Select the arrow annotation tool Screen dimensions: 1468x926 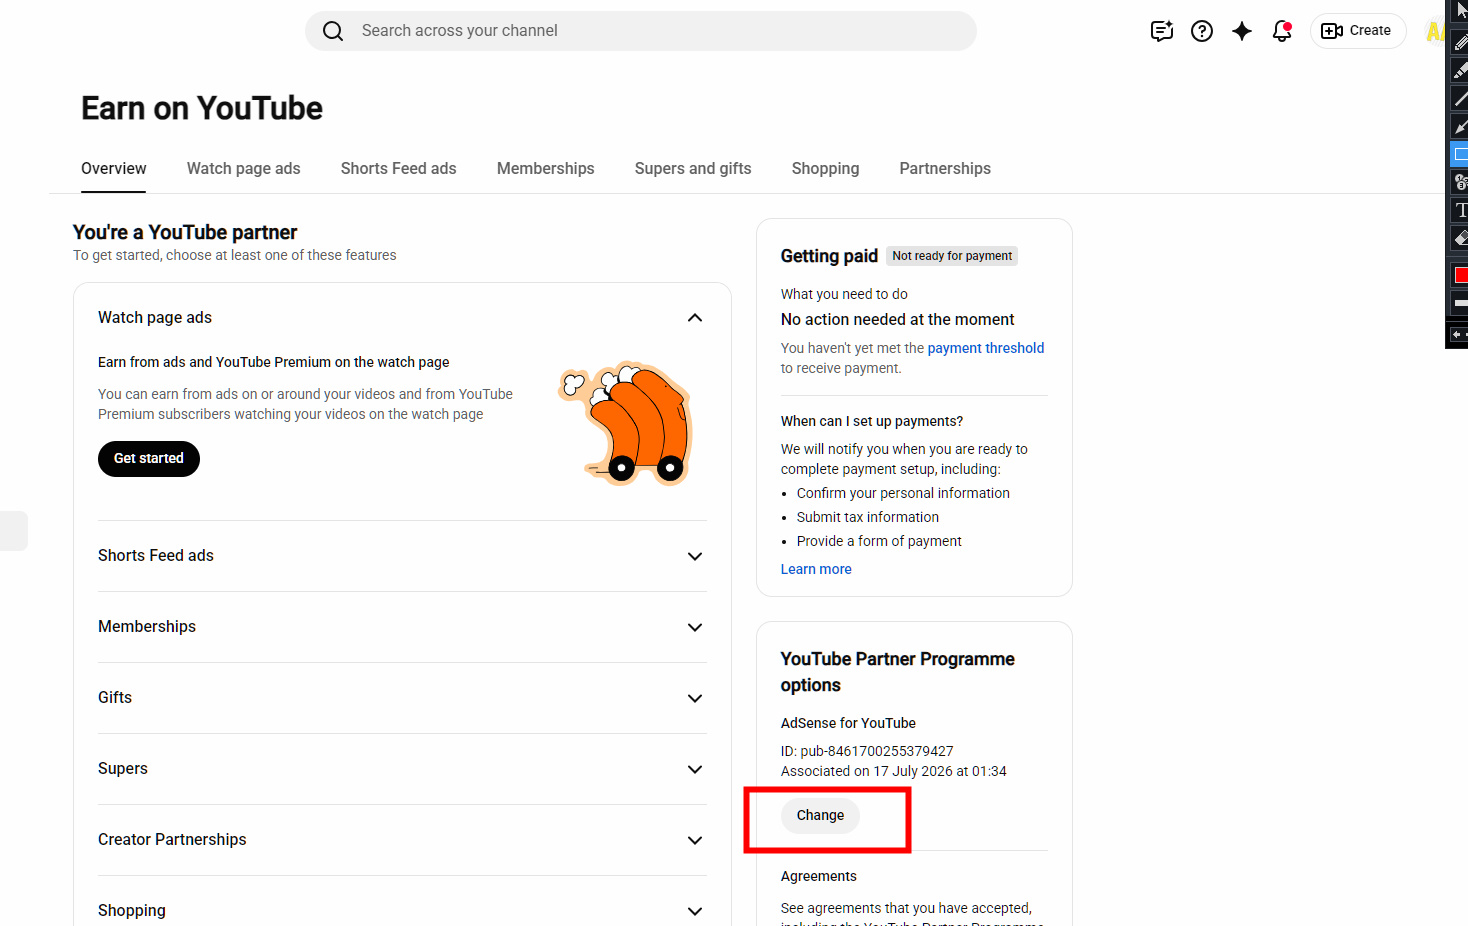tap(1460, 126)
